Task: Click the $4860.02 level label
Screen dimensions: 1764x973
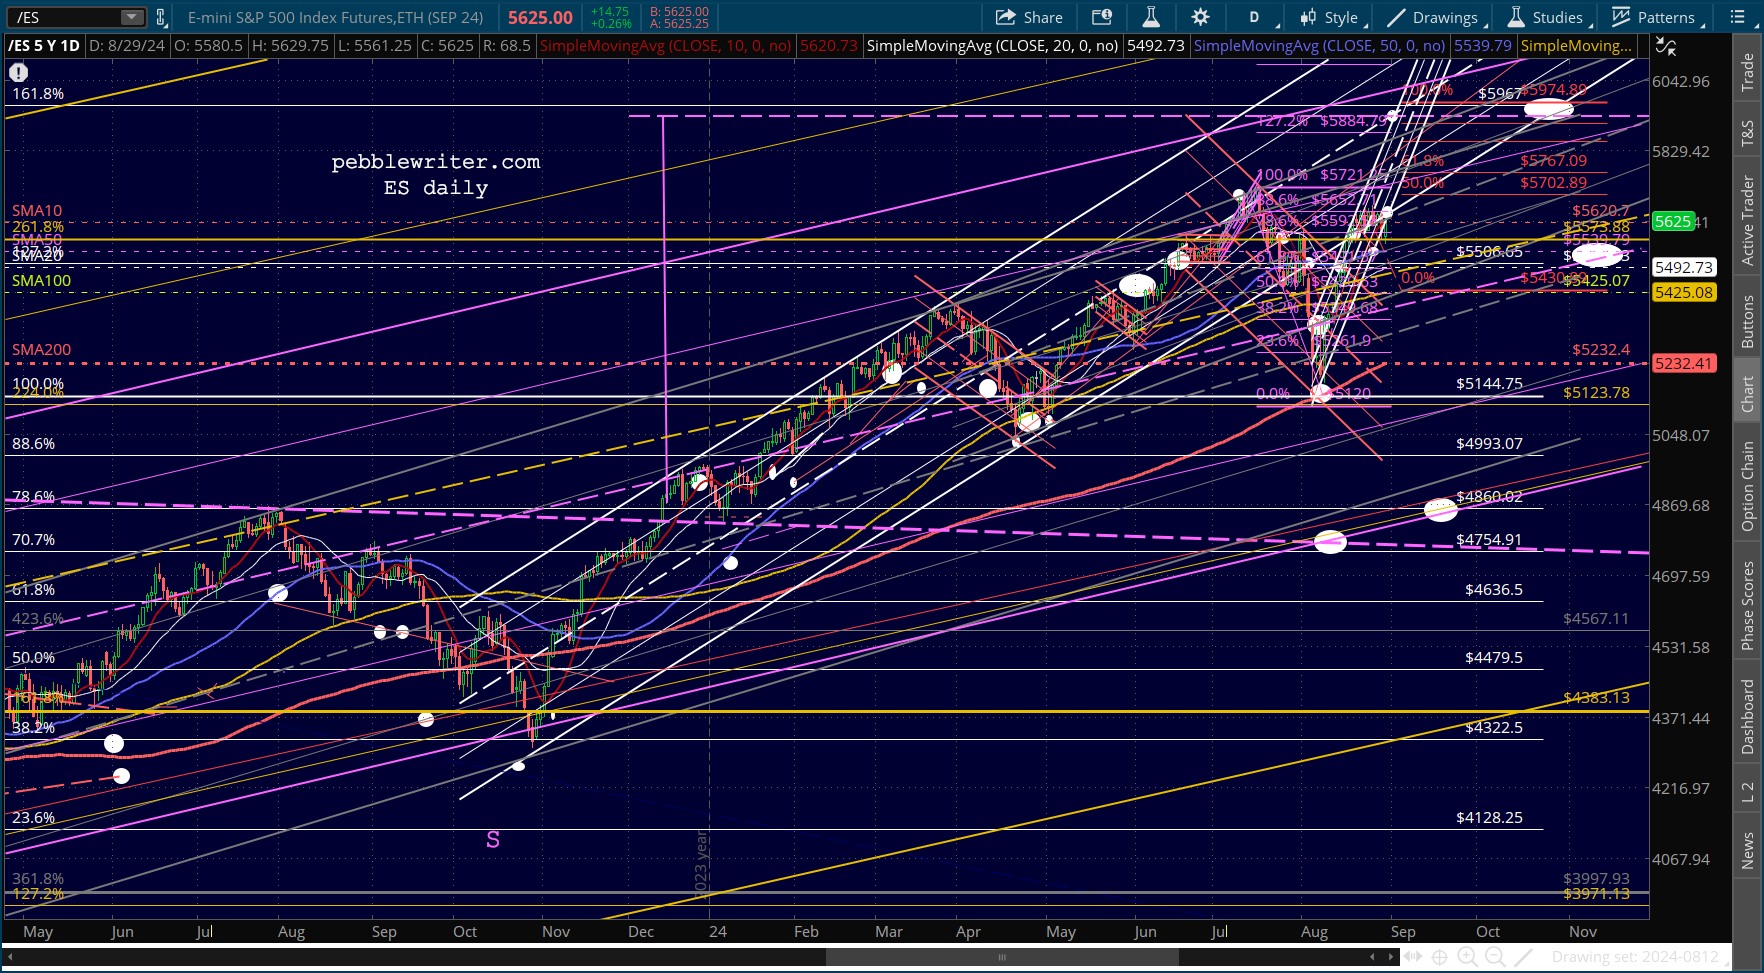Action: pos(1489,497)
